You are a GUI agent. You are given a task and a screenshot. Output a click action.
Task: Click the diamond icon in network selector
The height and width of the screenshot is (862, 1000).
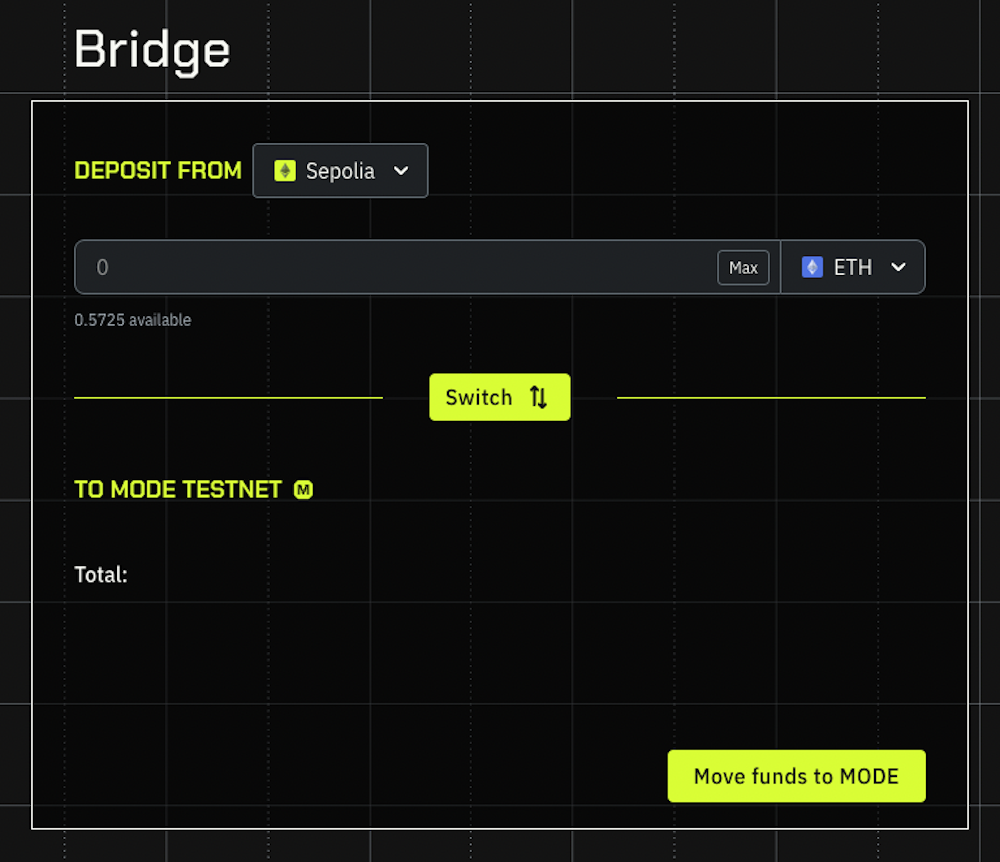tap(285, 170)
